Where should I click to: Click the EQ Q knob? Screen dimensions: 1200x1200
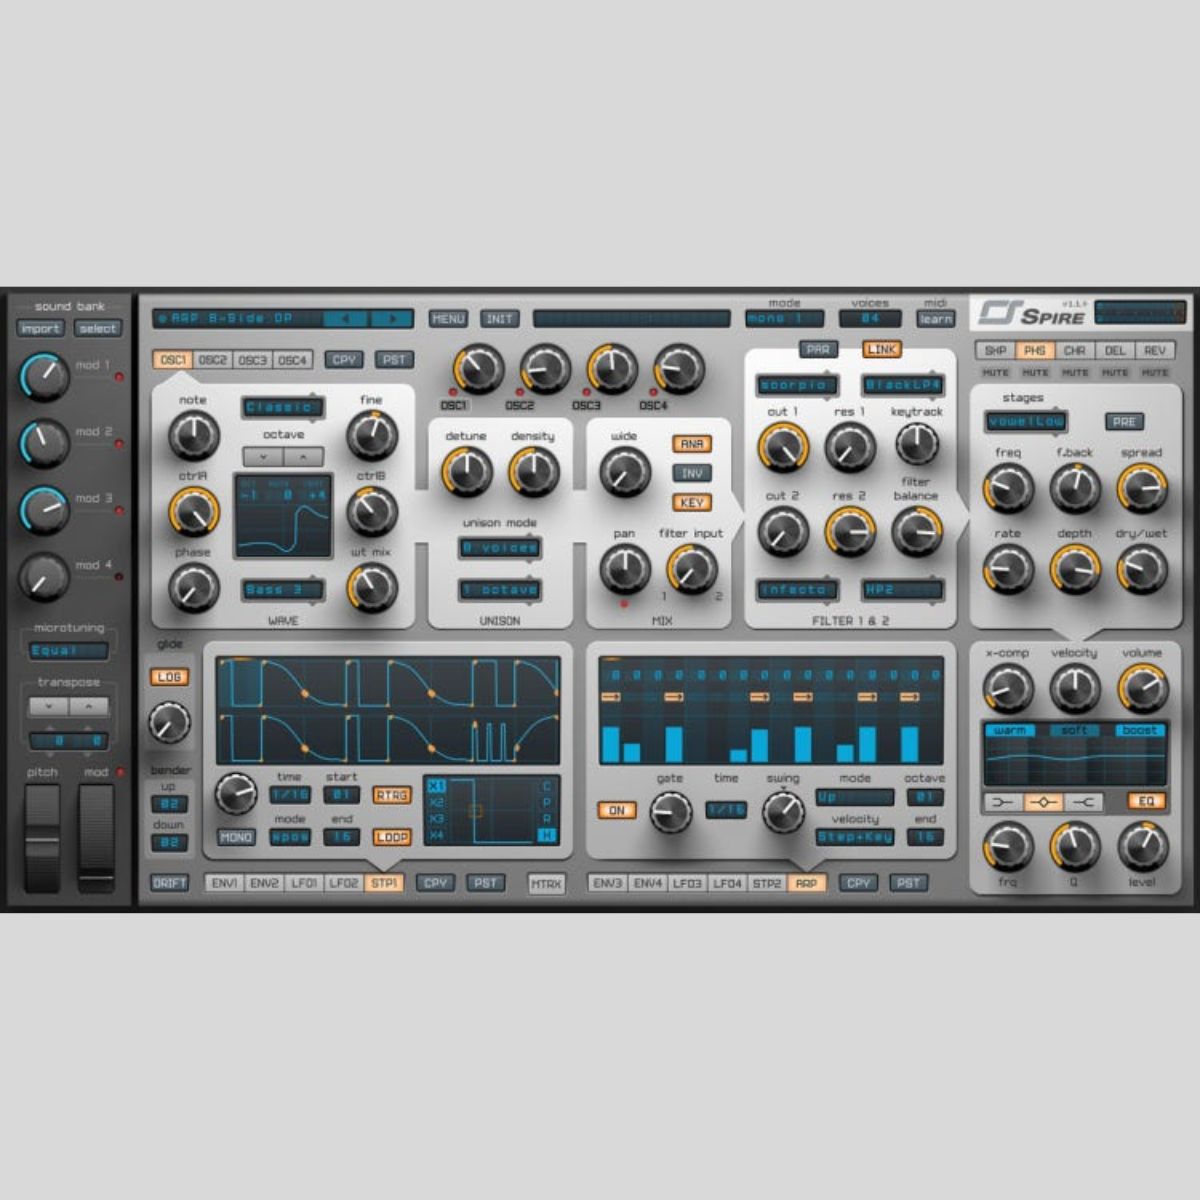pyautogui.click(x=1075, y=847)
